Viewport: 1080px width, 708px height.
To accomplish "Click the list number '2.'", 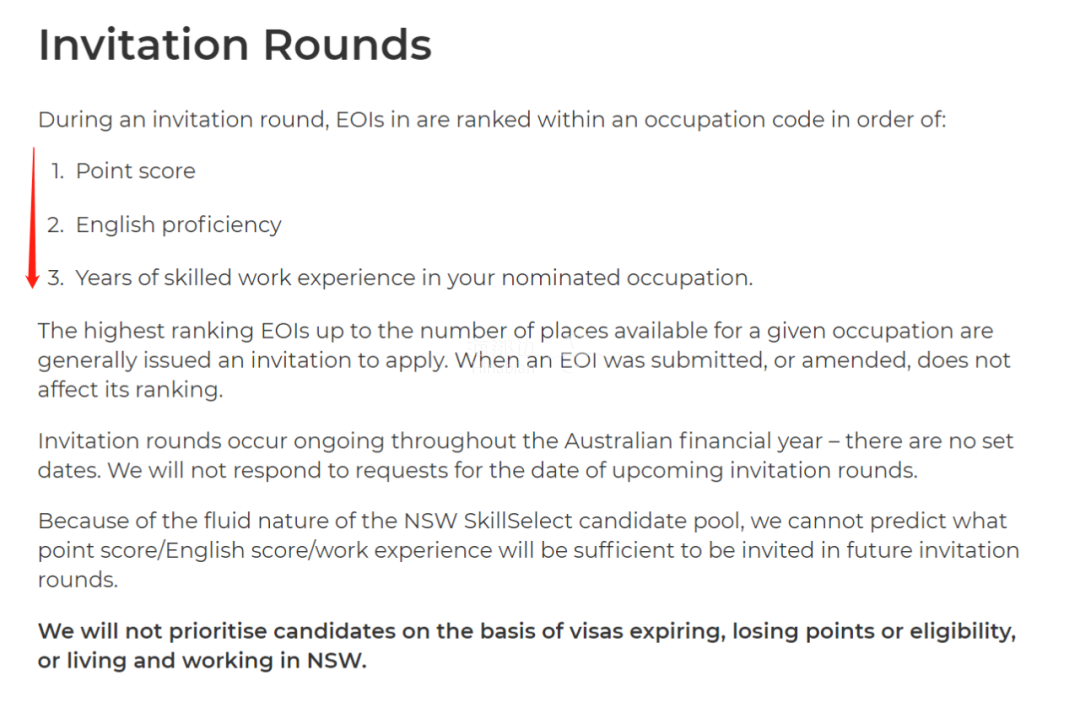I will click(x=56, y=225).
